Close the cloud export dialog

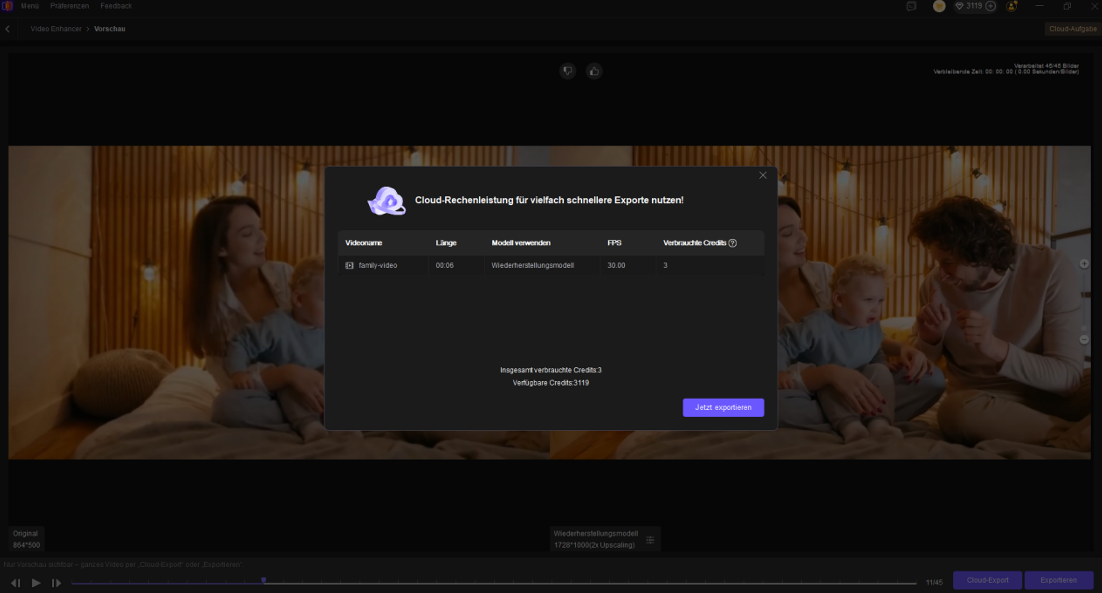[763, 175]
